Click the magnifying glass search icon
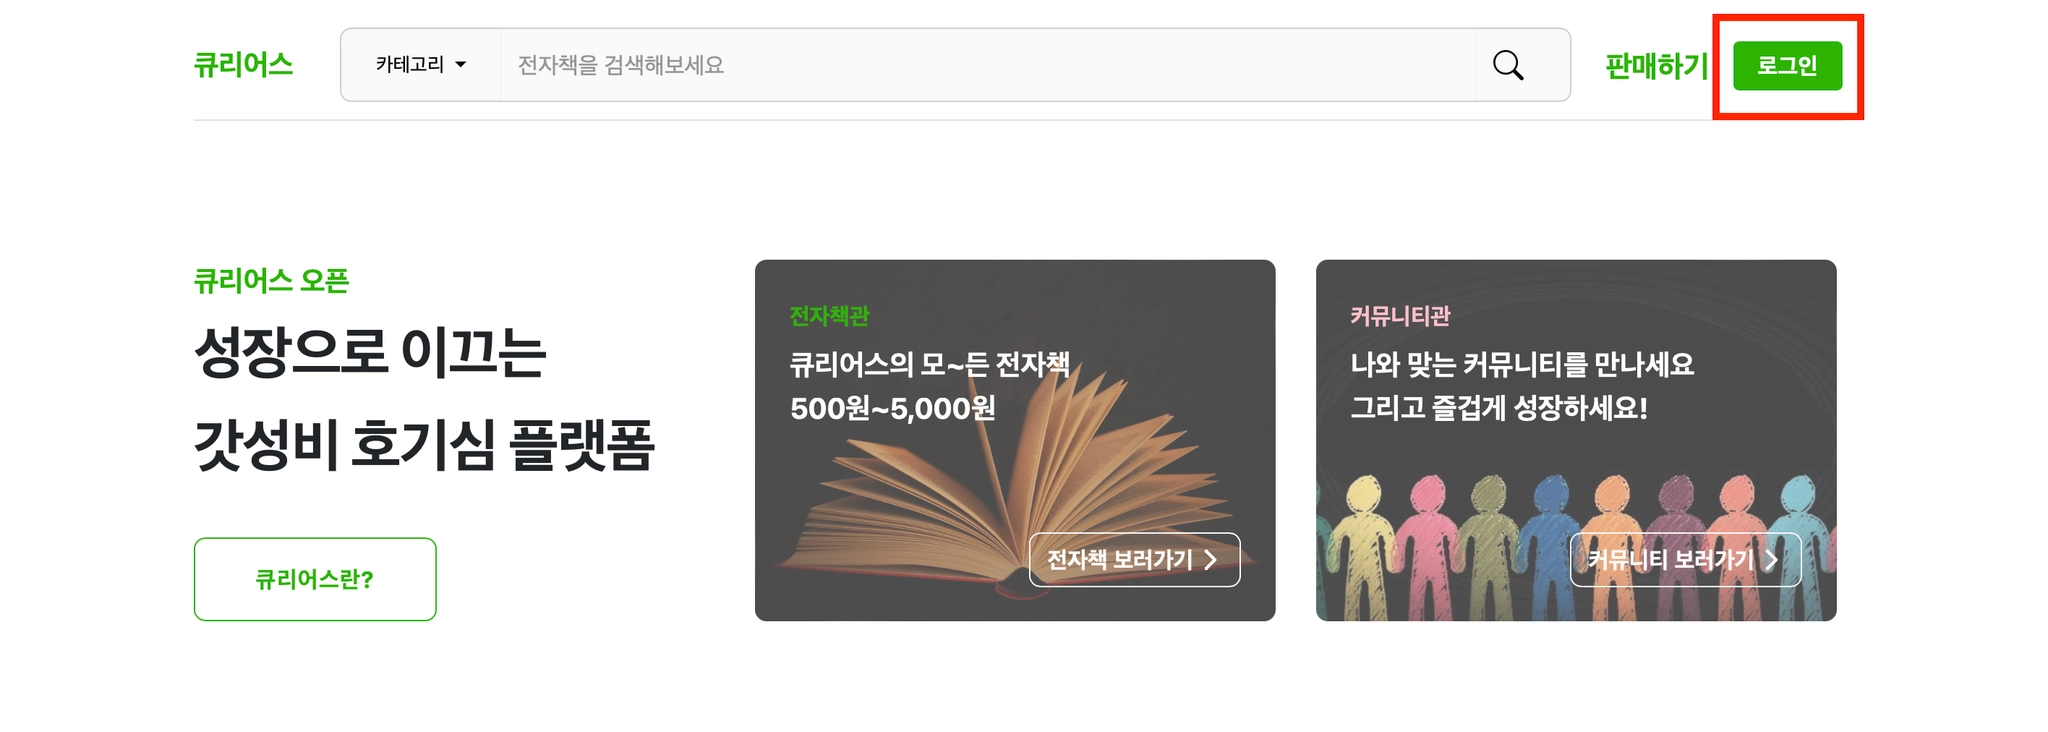The image size is (2048, 732). coord(1507,65)
